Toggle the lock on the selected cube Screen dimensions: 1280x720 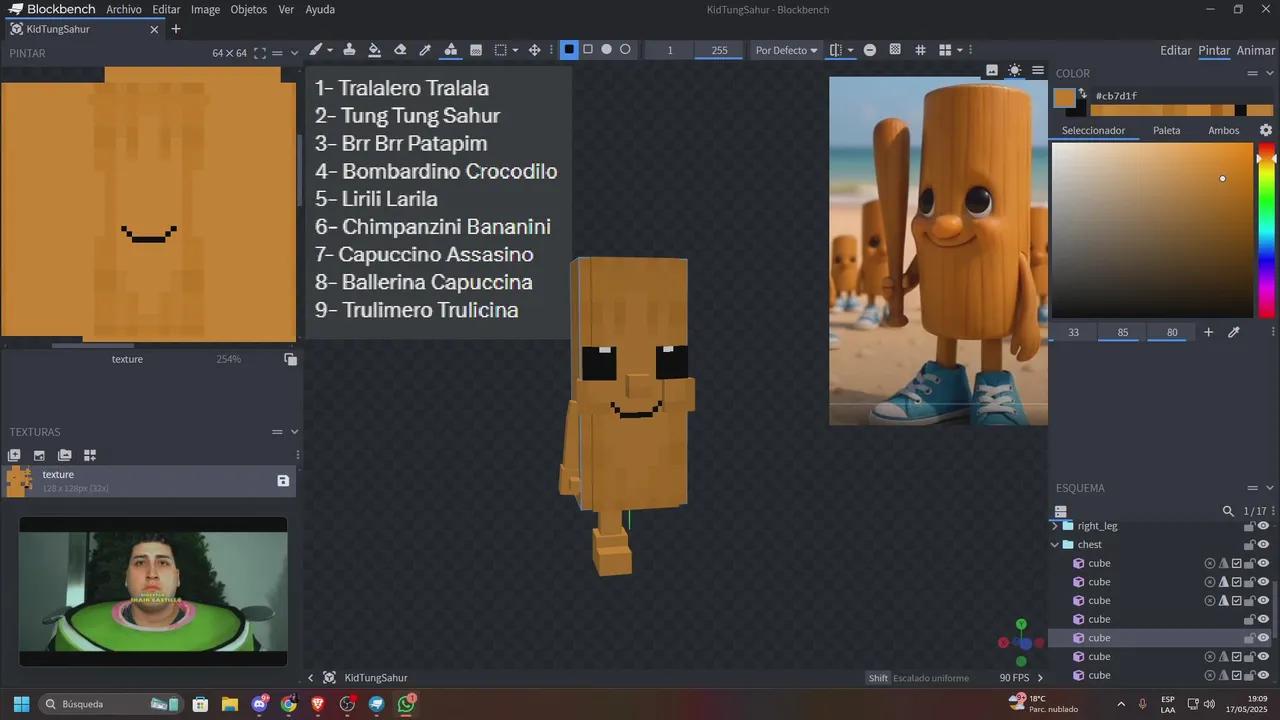tap(1249, 638)
